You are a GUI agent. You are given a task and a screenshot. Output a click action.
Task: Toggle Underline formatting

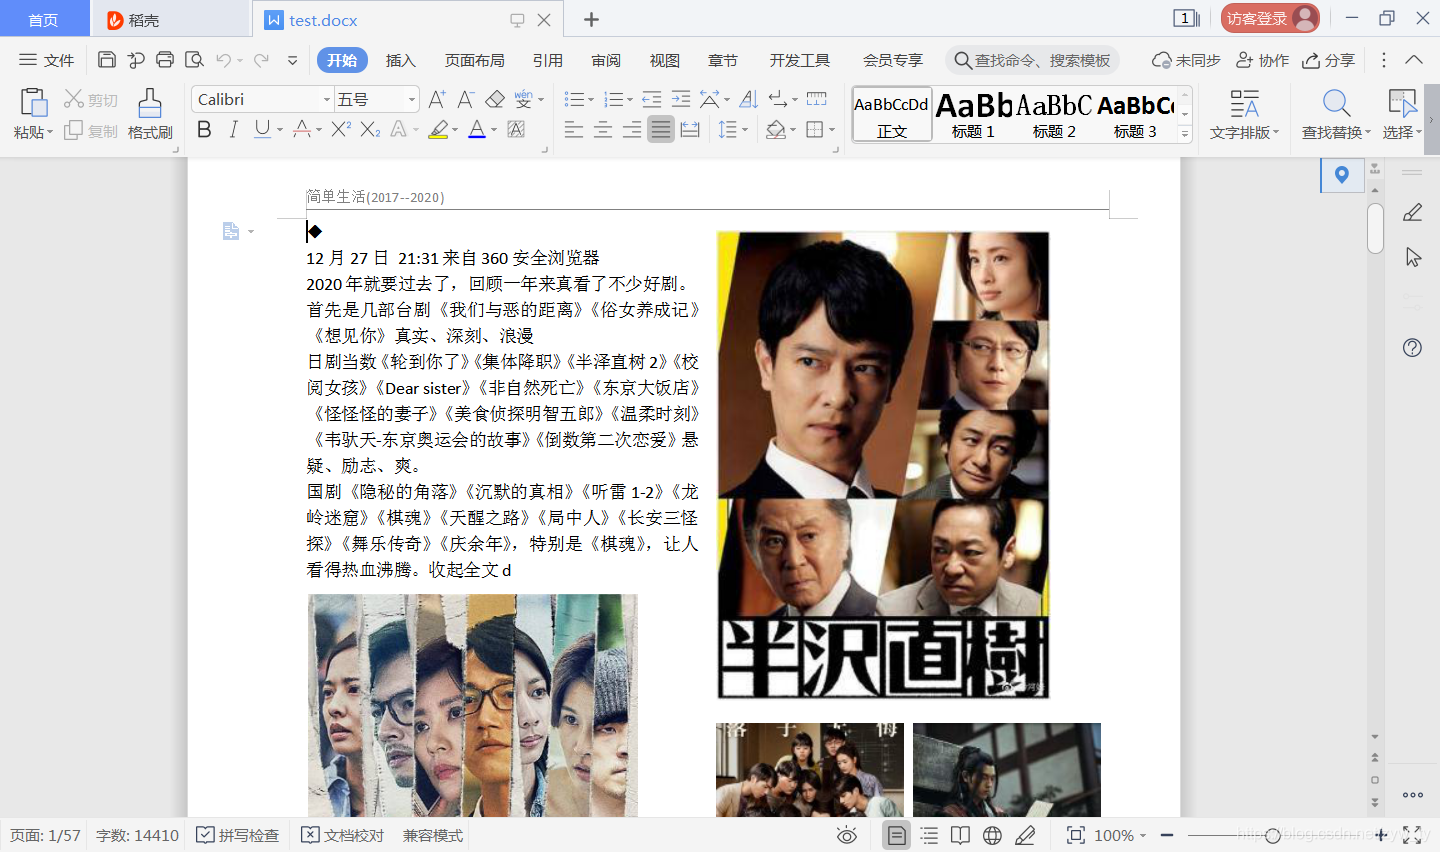coord(262,129)
